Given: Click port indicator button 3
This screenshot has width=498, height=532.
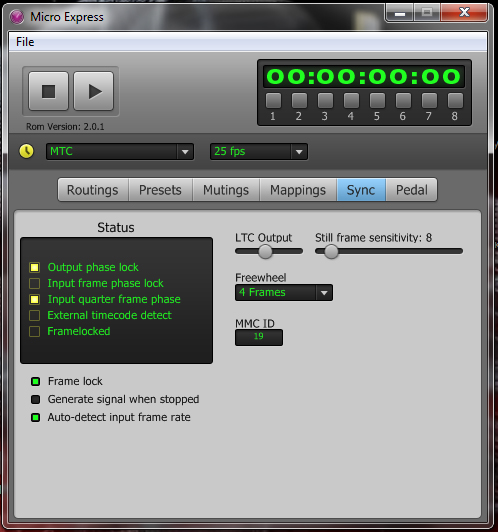Looking at the screenshot, I should tap(325, 100).
